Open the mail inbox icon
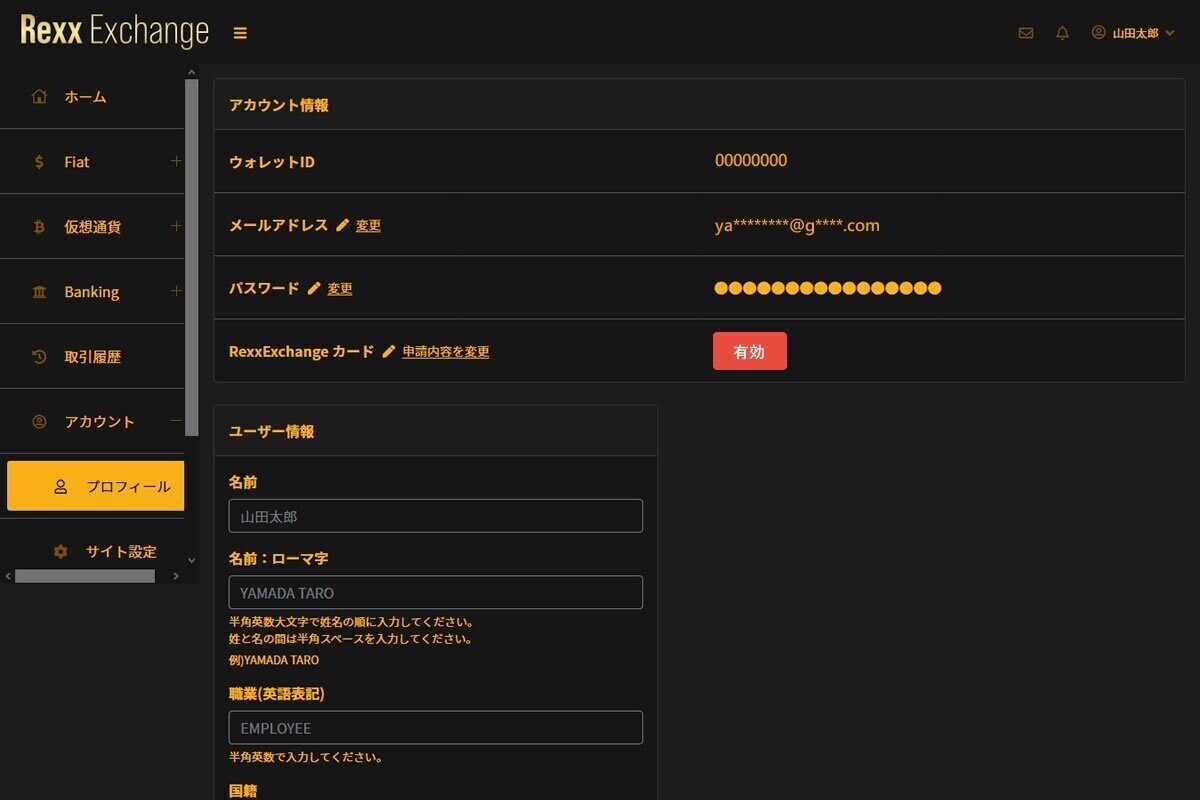 tap(1025, 32)
